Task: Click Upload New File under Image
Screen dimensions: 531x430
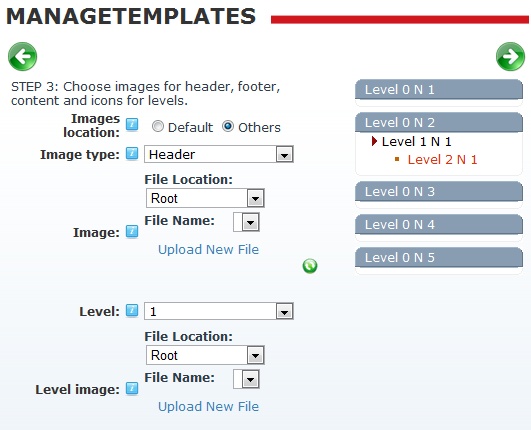Action: 209,250
